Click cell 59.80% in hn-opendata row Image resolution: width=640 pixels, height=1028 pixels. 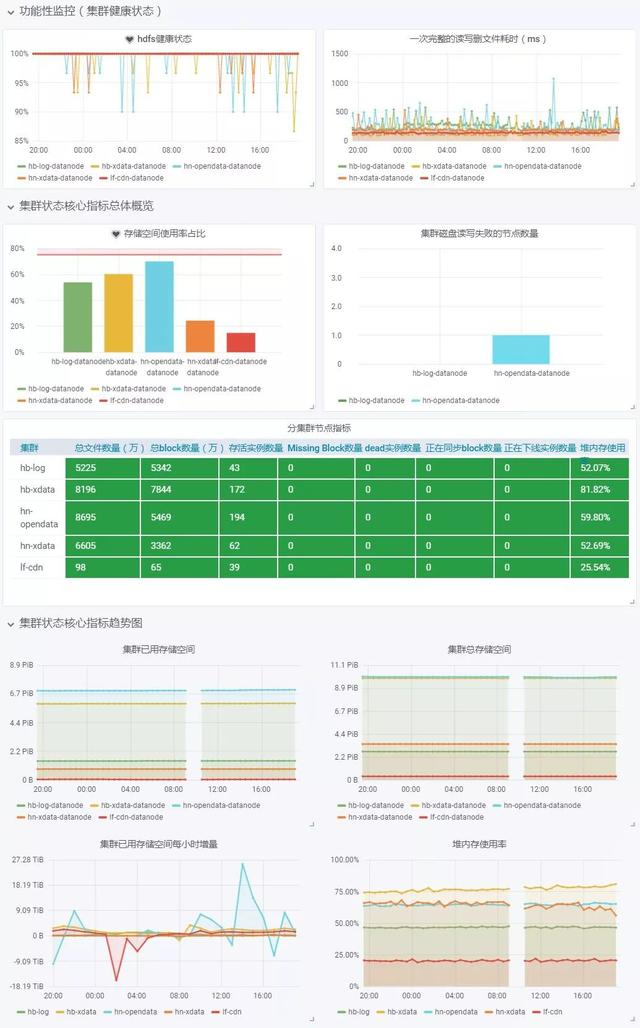point(599,517)
